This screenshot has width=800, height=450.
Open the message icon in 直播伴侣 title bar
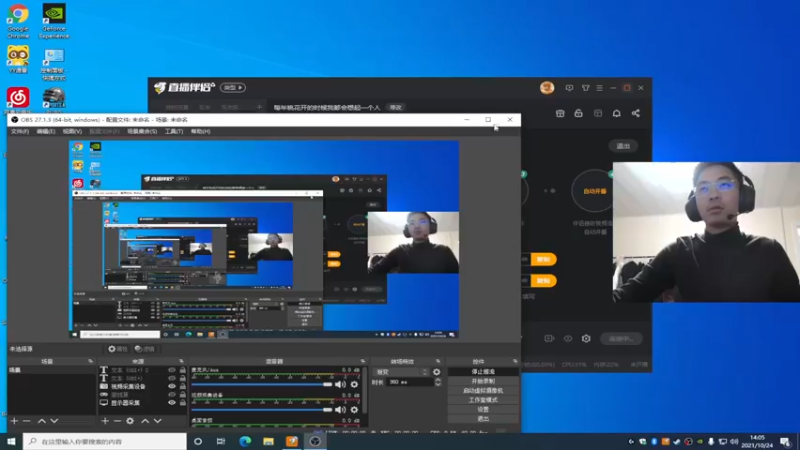(x=569, y=88)
